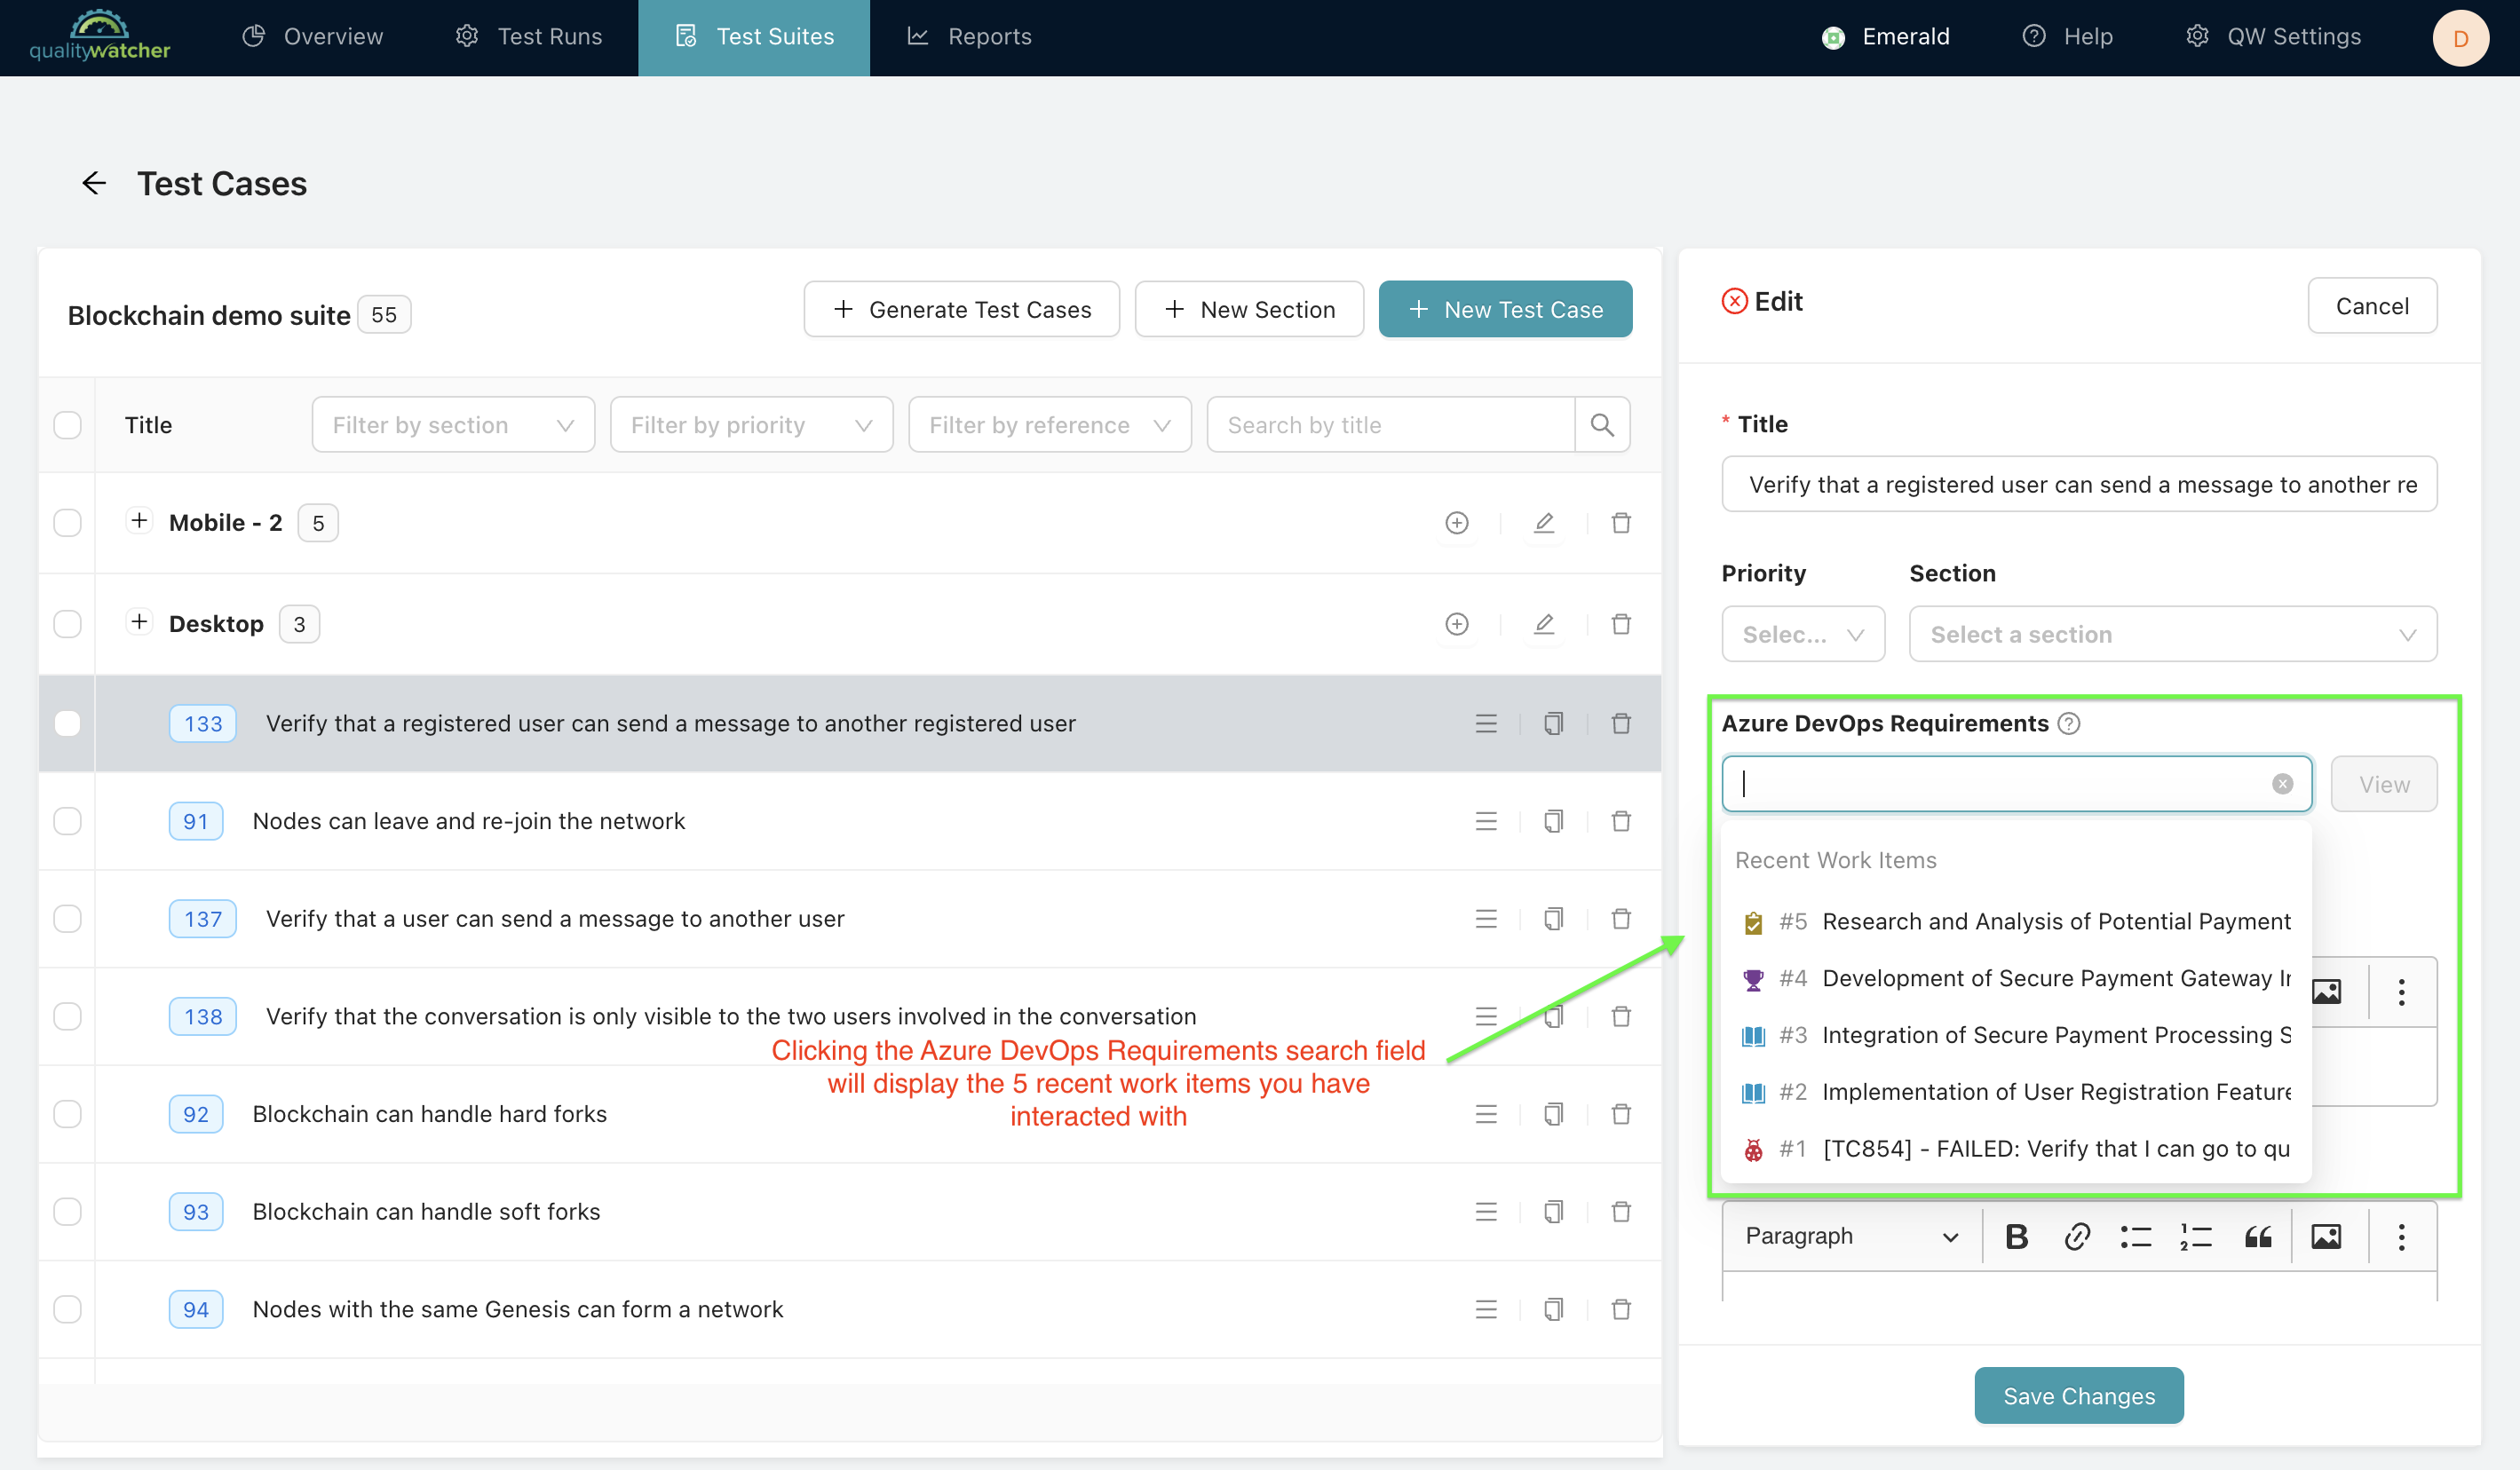2520x1470 pixels.
Task: Duplicate test case 133
Action: click(1553, 723)
